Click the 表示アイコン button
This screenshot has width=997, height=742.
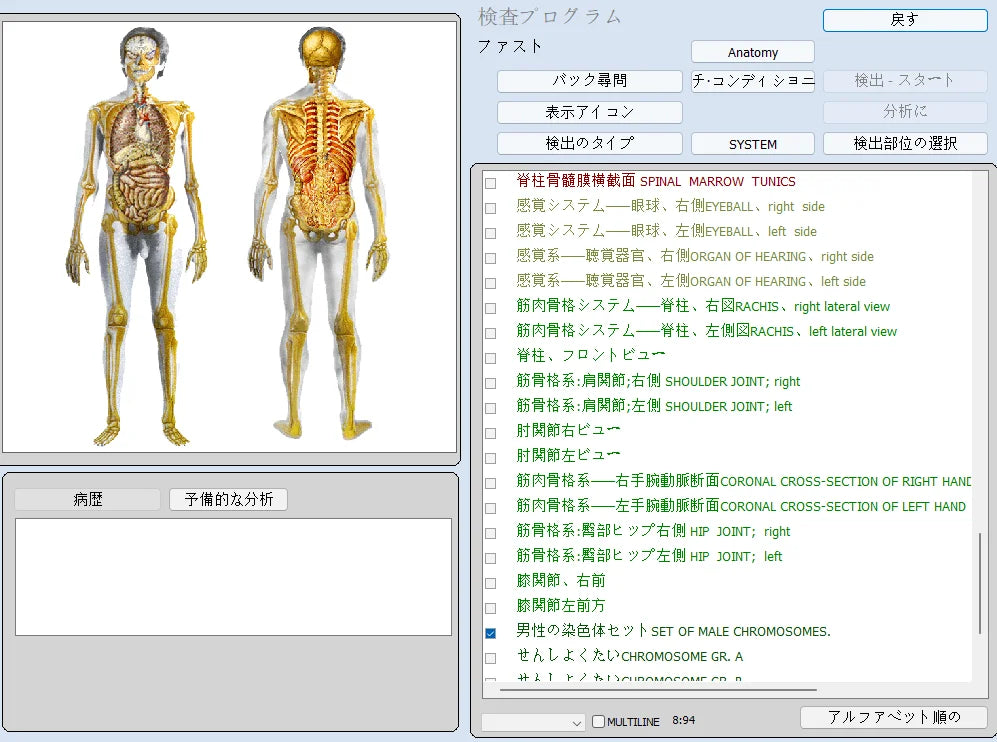589,112
